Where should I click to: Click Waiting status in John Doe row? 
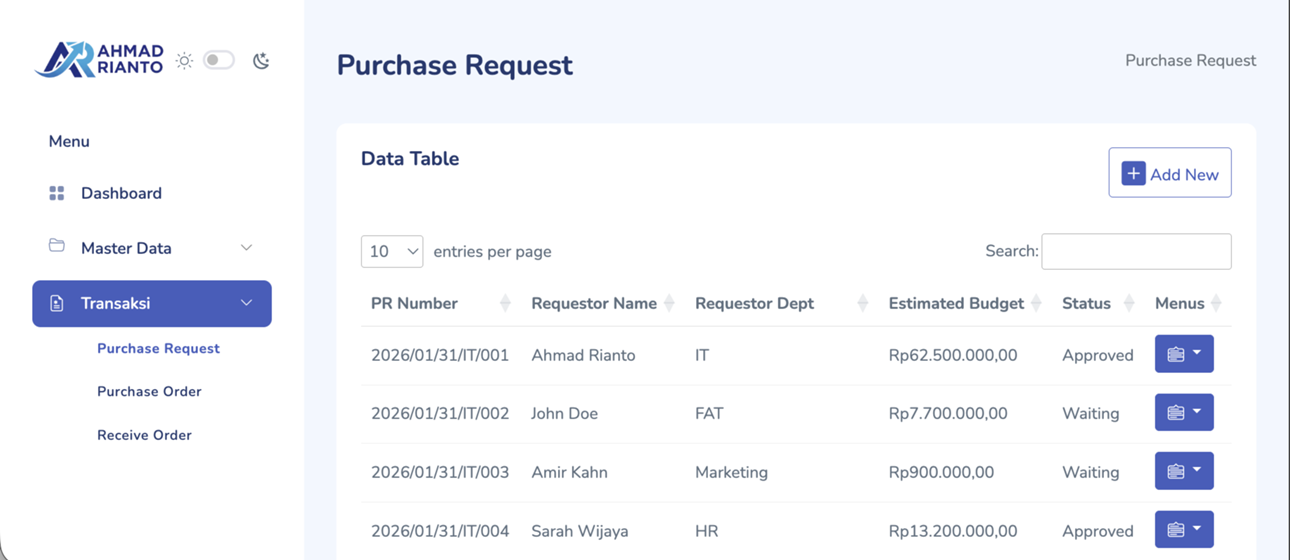click(1090, 413)
